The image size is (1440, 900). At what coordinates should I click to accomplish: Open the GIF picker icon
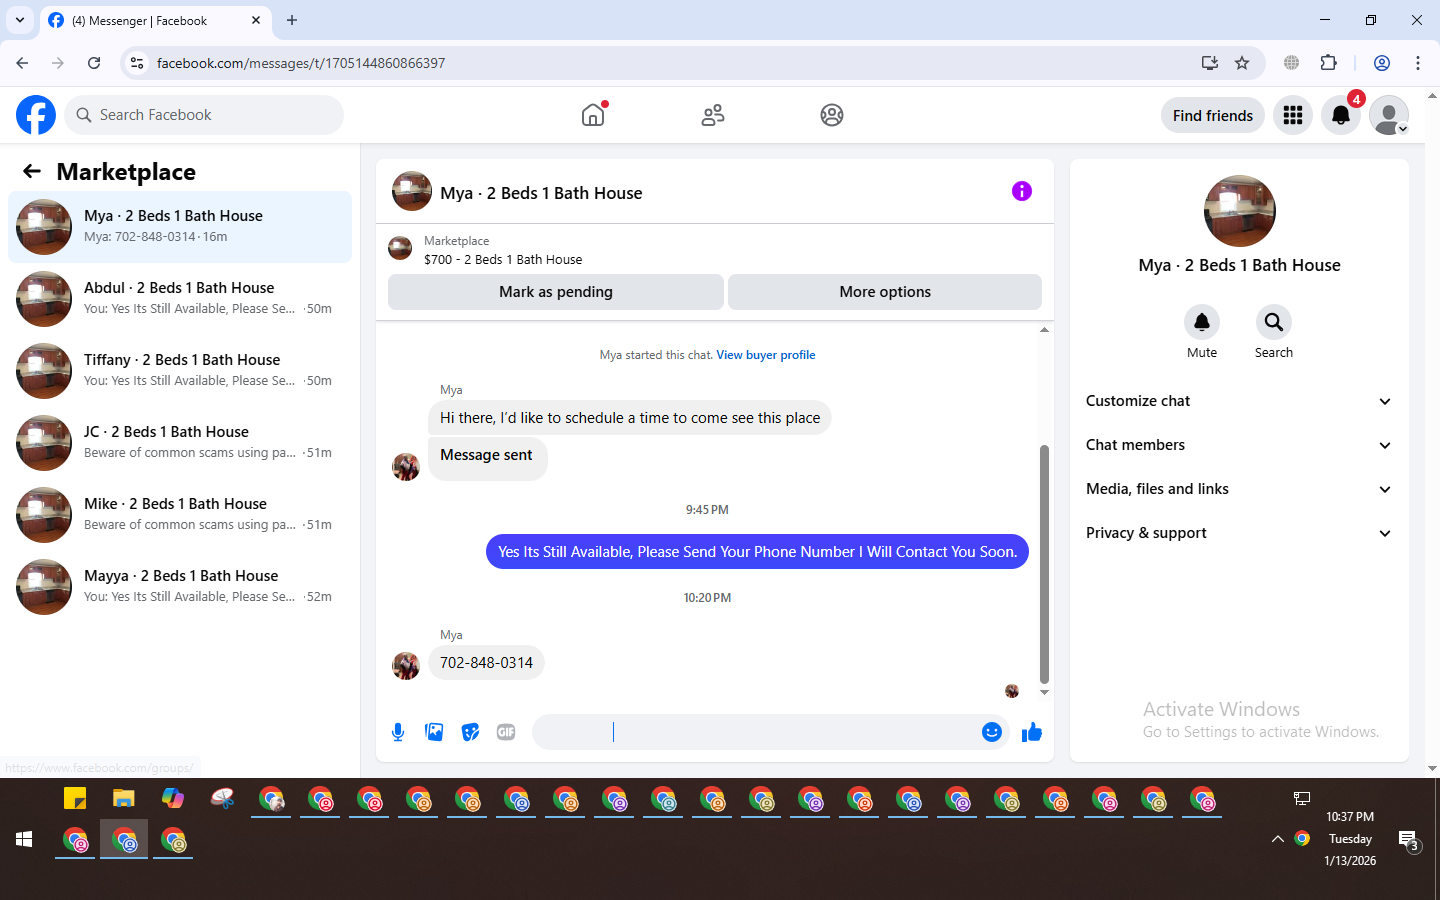pos(506,732)
